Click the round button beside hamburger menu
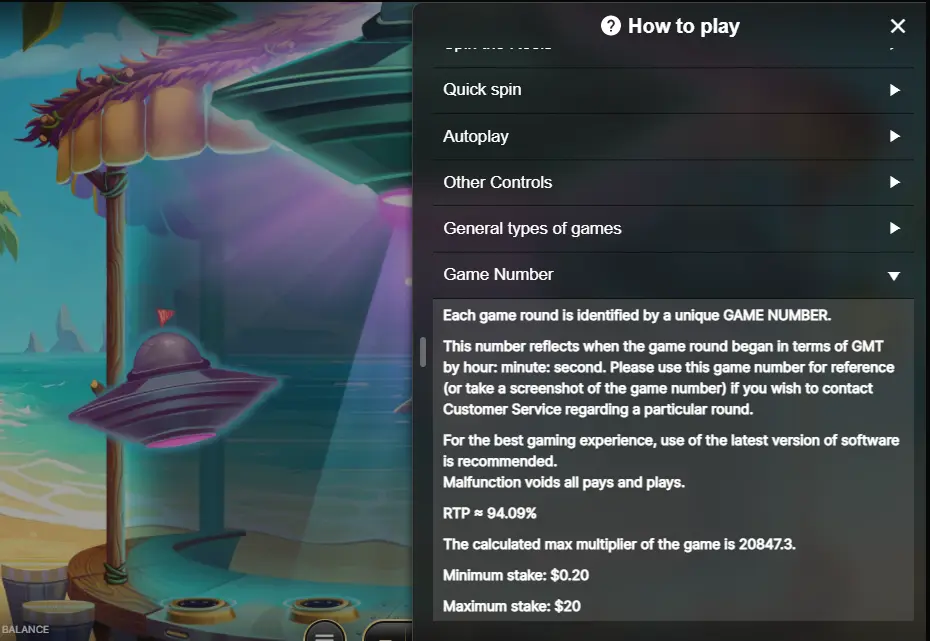Viewport: 930px width, 641px height. pos(388,632)
